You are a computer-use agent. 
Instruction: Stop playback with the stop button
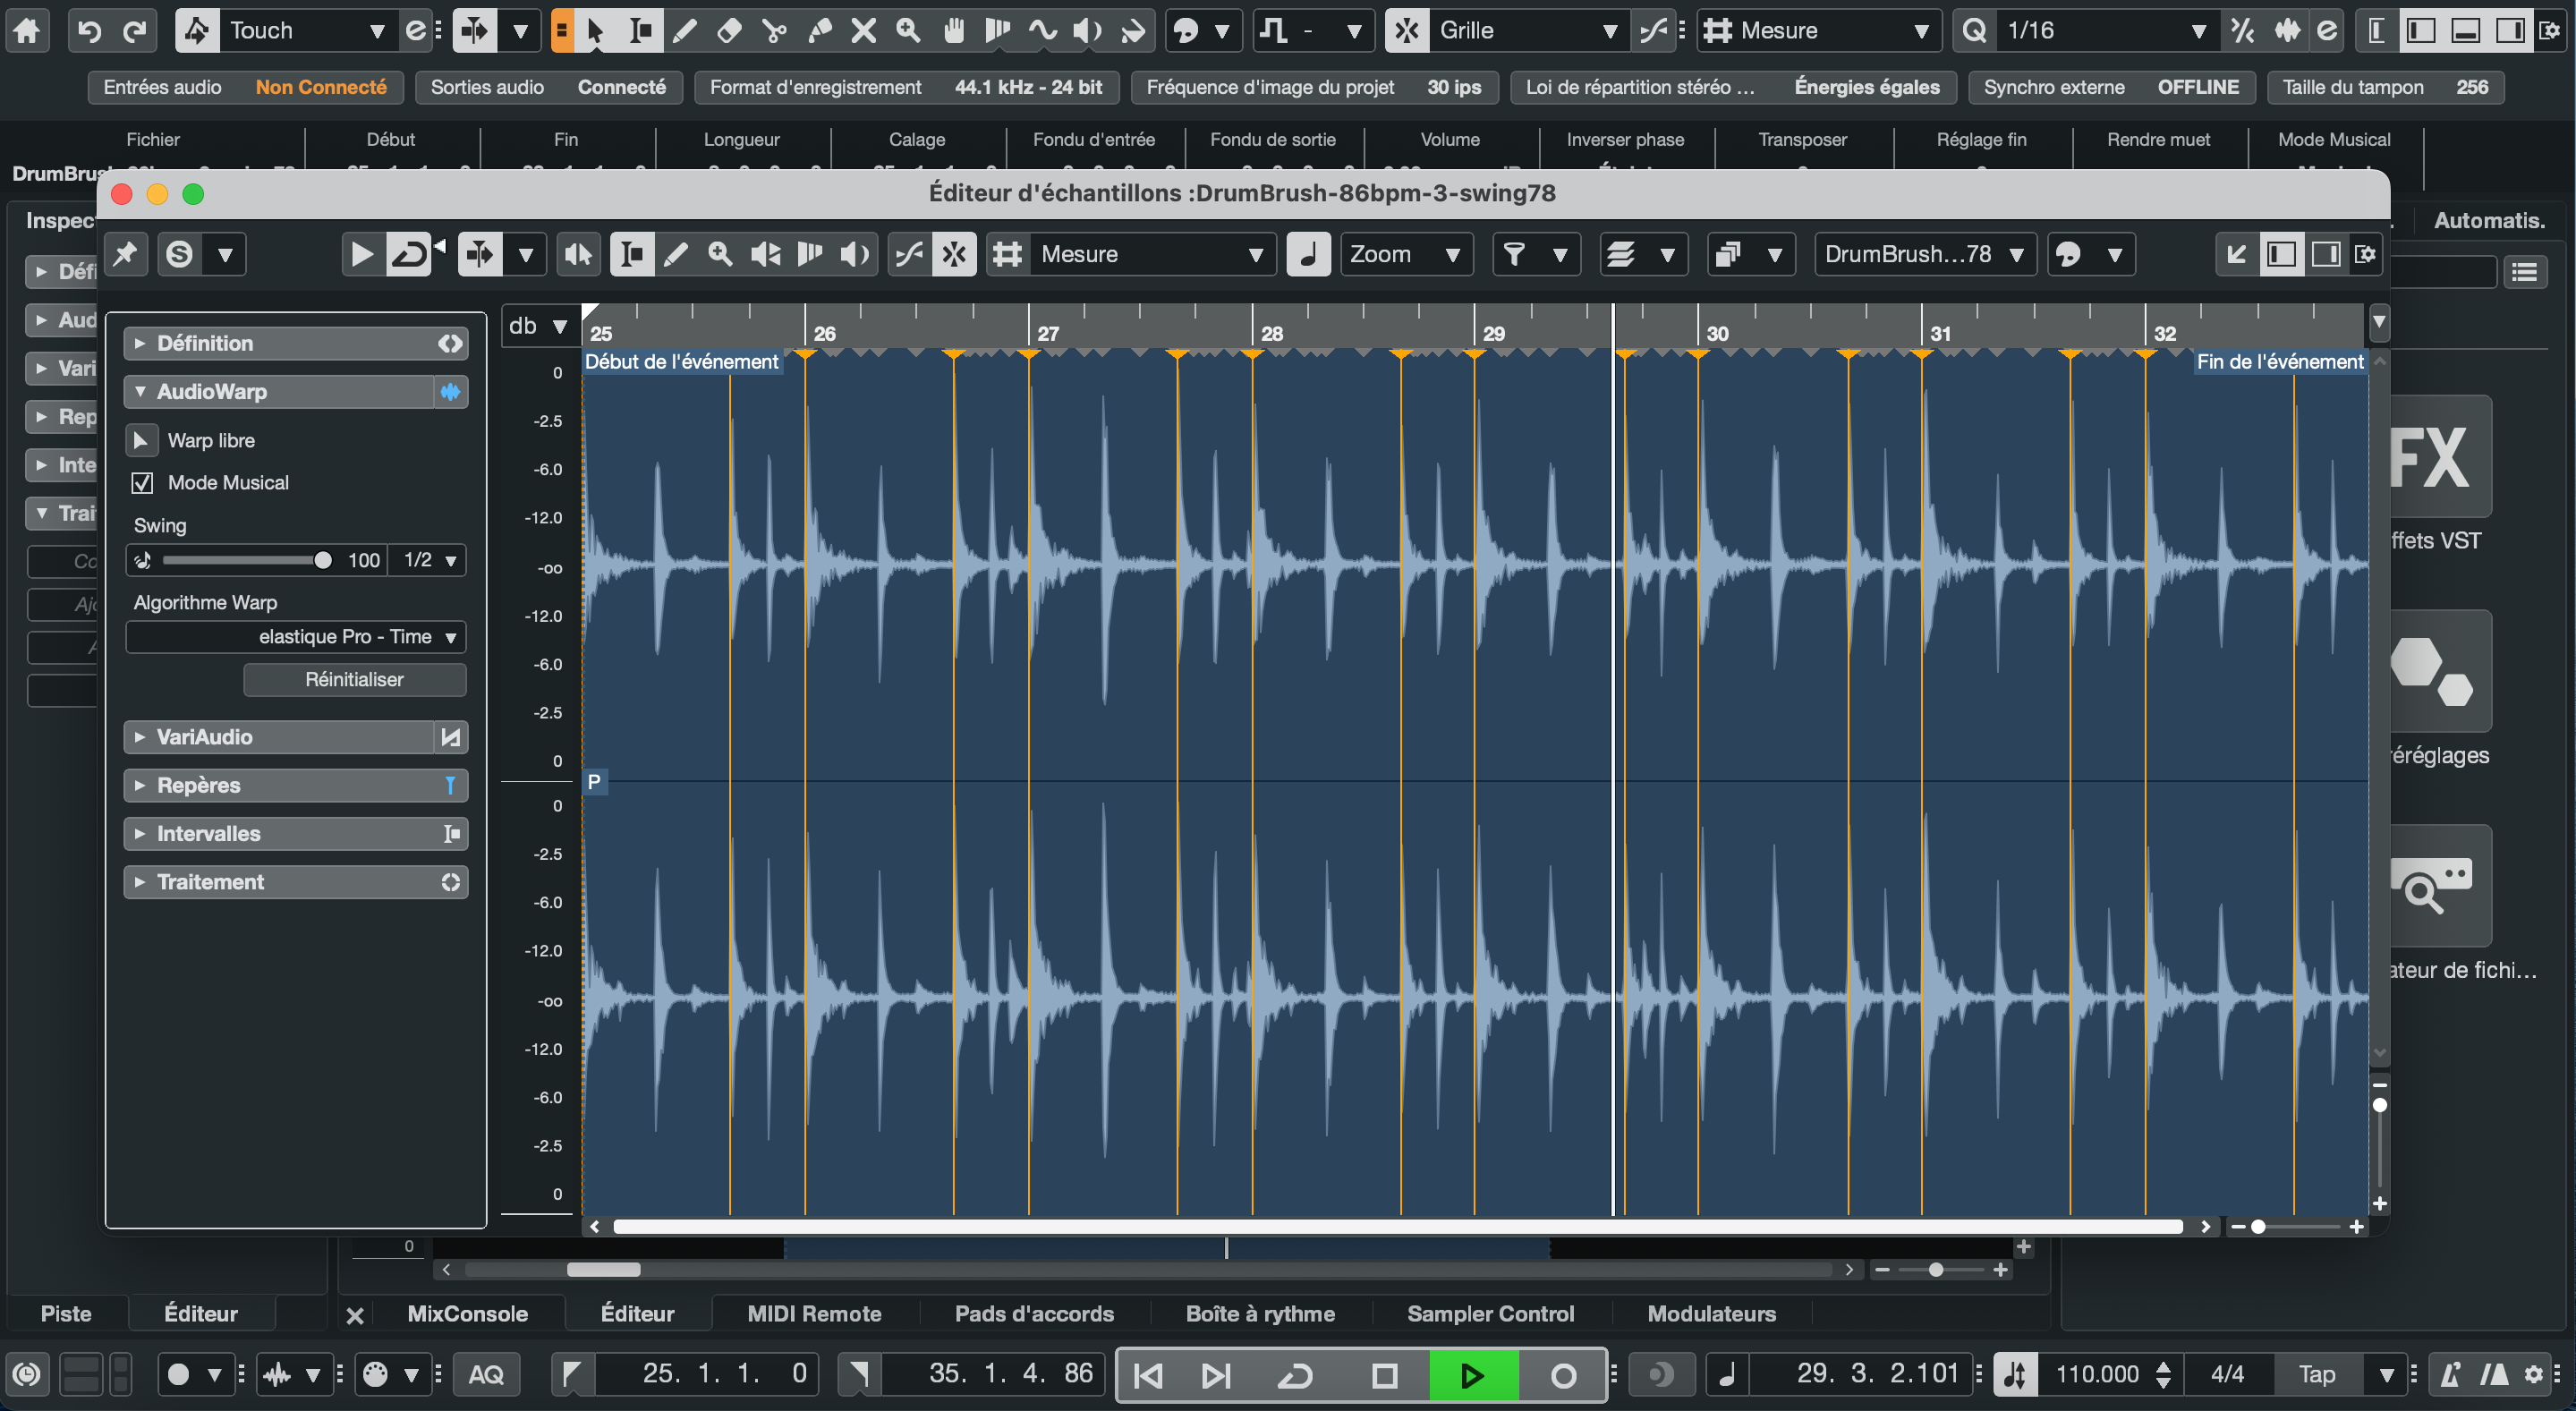point(1385,1376)
